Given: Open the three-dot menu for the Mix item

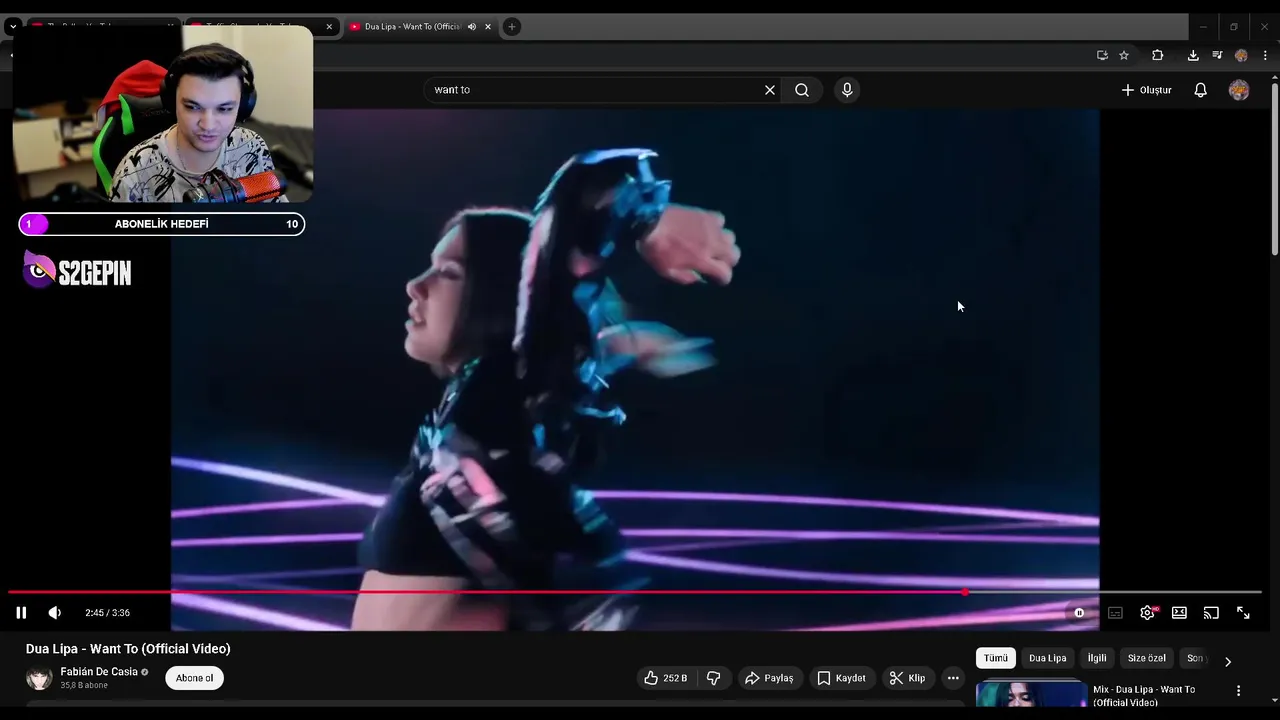Looking at the screenshot, I should pos(1238,691).
